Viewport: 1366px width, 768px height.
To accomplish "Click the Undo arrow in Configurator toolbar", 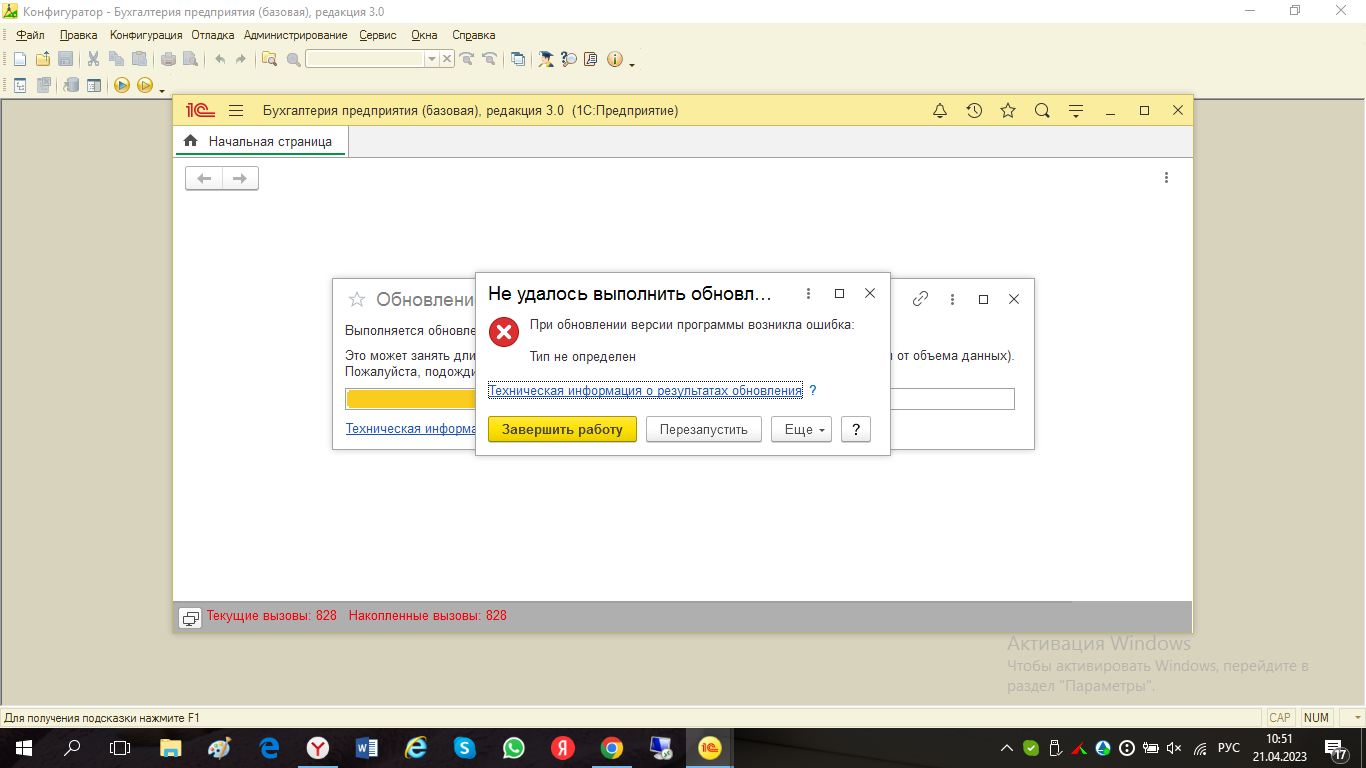I will [x=220, y=59].
